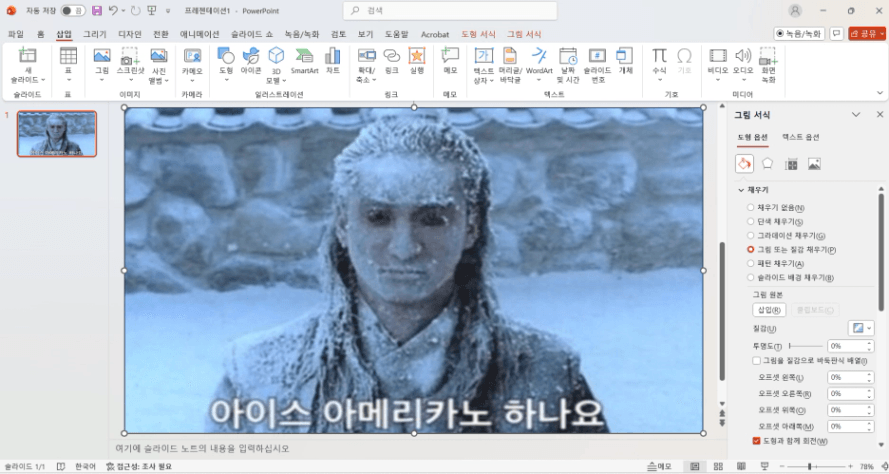Insert a table with the 표 icon

coord(68,56)
